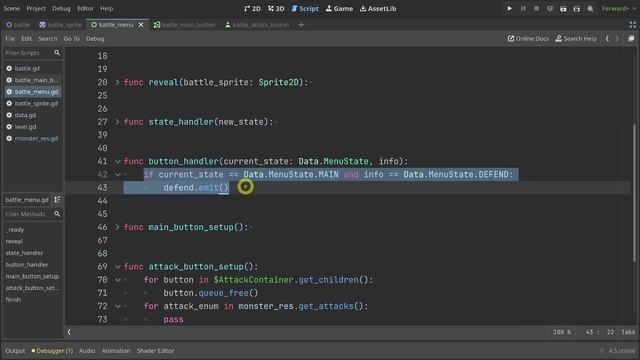Open the Go To menu

(71, 38)
